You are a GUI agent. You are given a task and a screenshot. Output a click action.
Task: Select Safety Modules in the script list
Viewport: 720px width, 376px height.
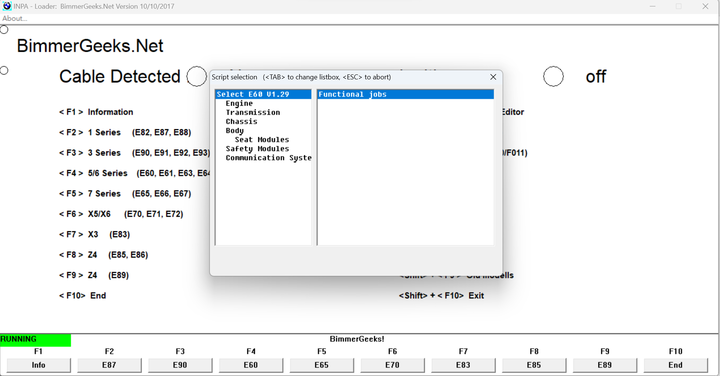pyautogui.click(x=257, y=149)
